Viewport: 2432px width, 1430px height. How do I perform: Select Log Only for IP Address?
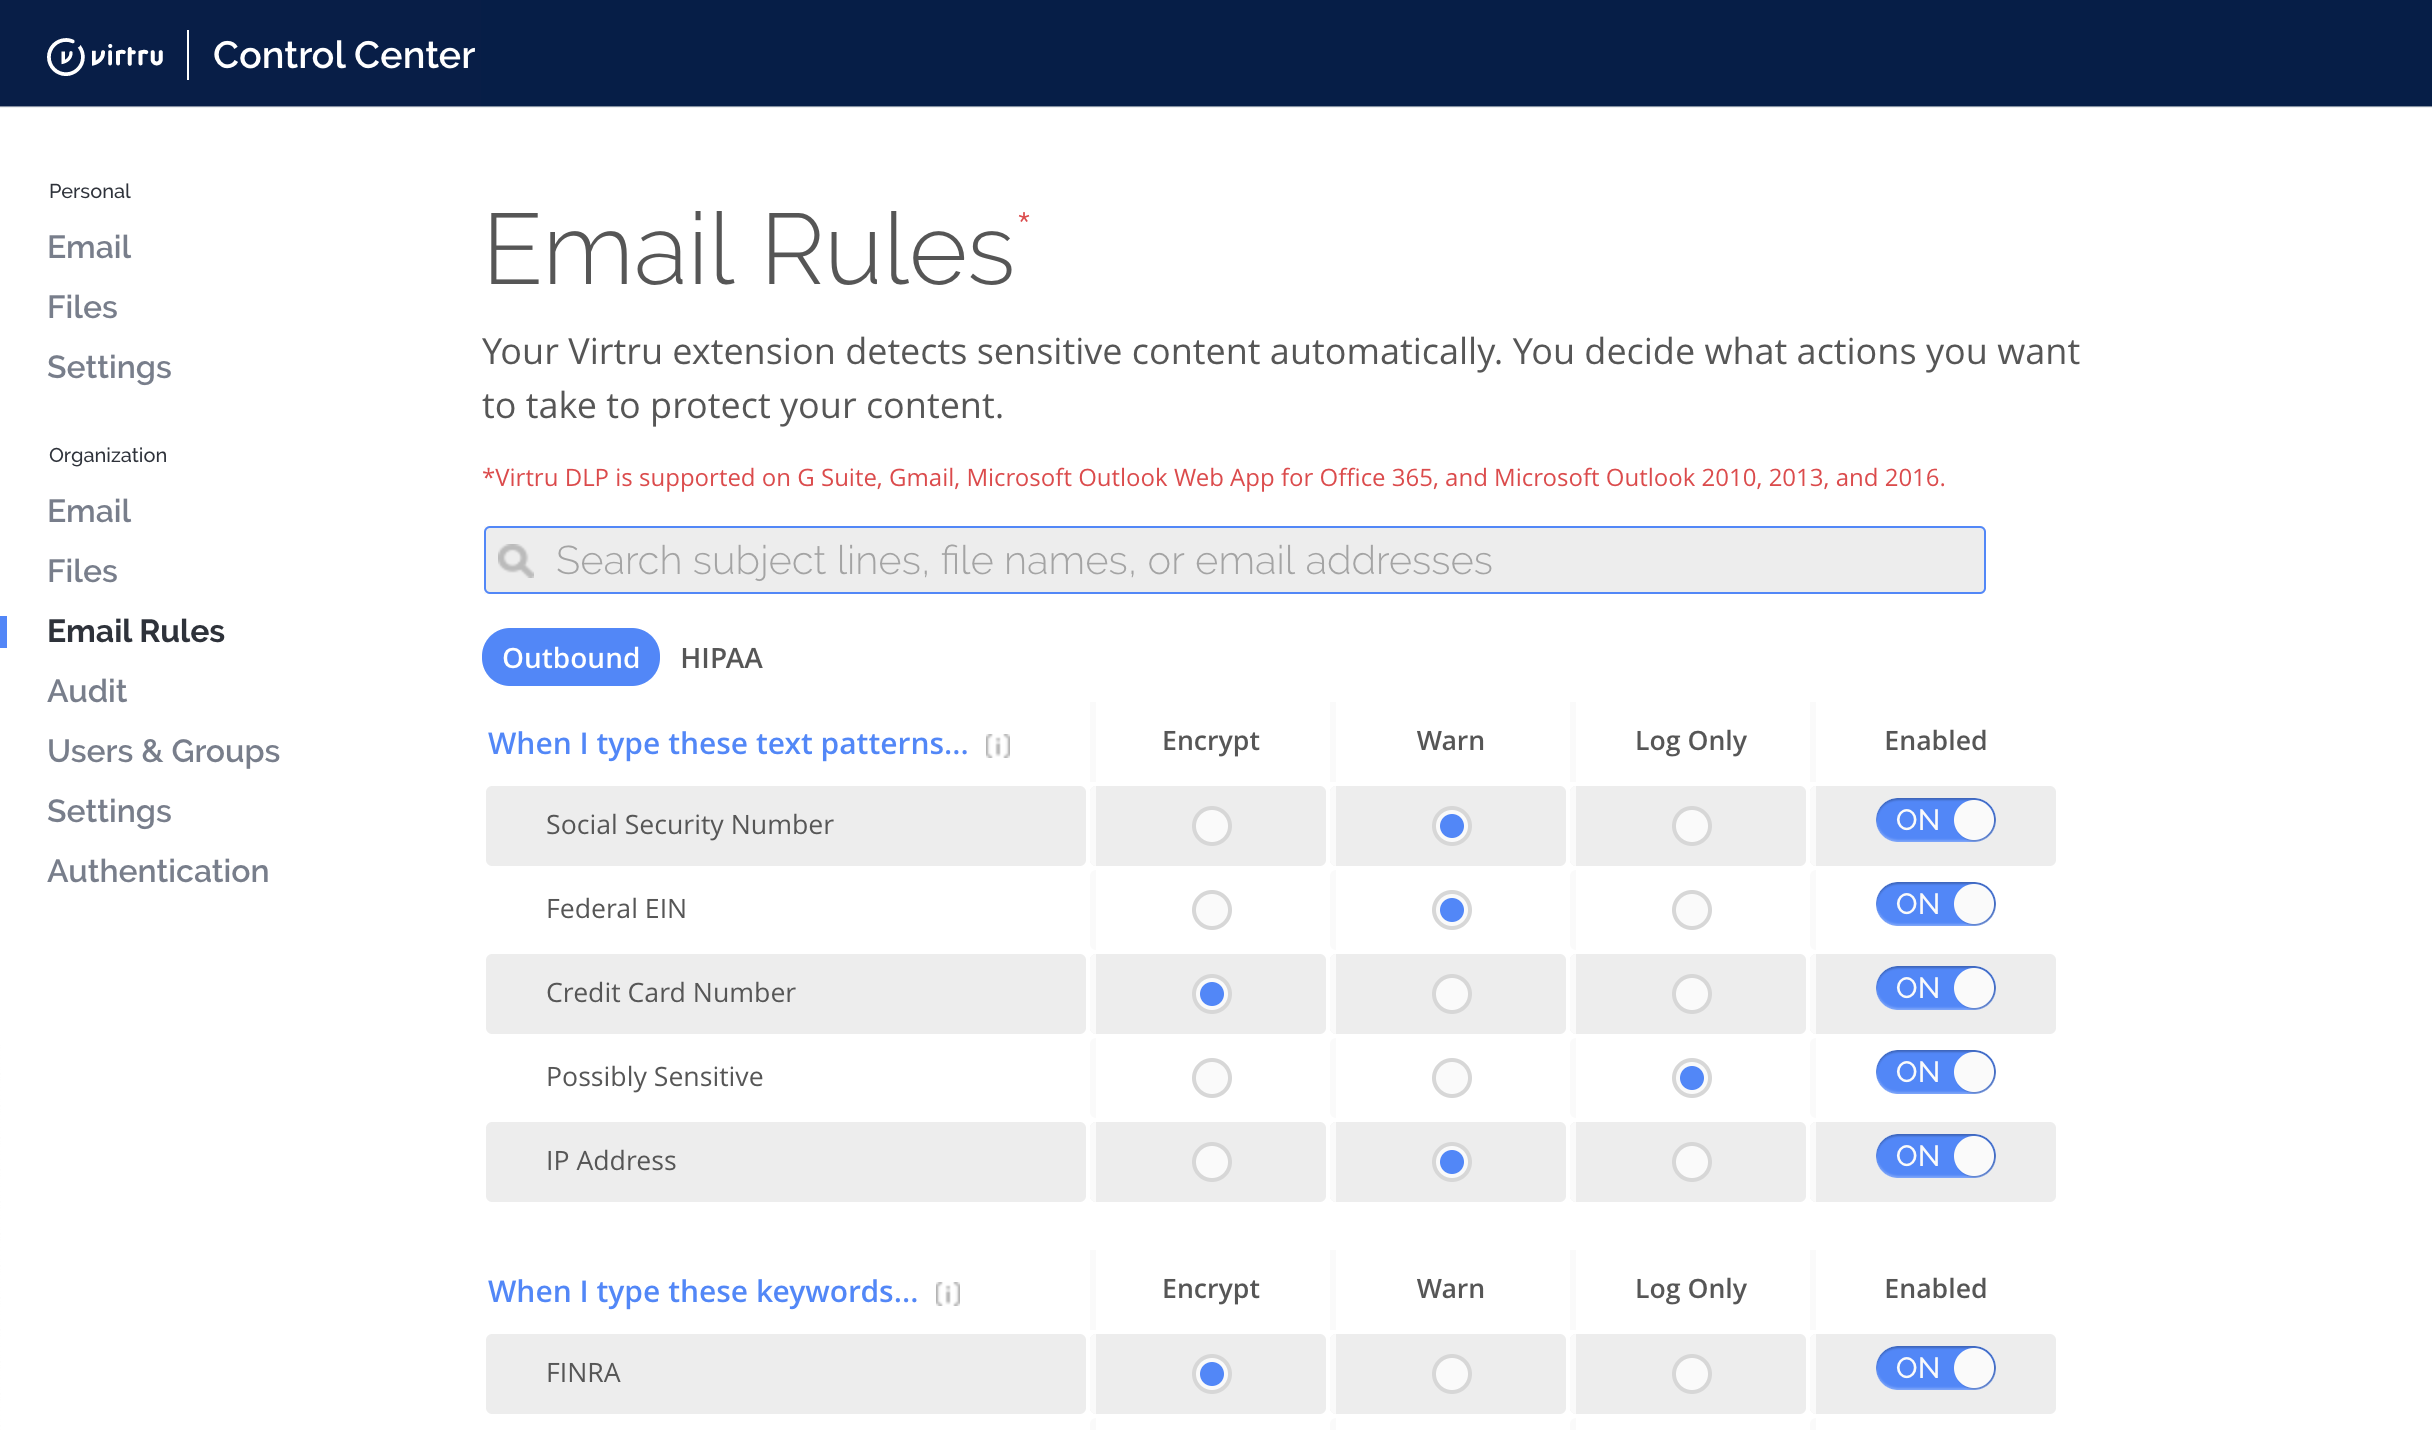(x=1691, y=1162)
